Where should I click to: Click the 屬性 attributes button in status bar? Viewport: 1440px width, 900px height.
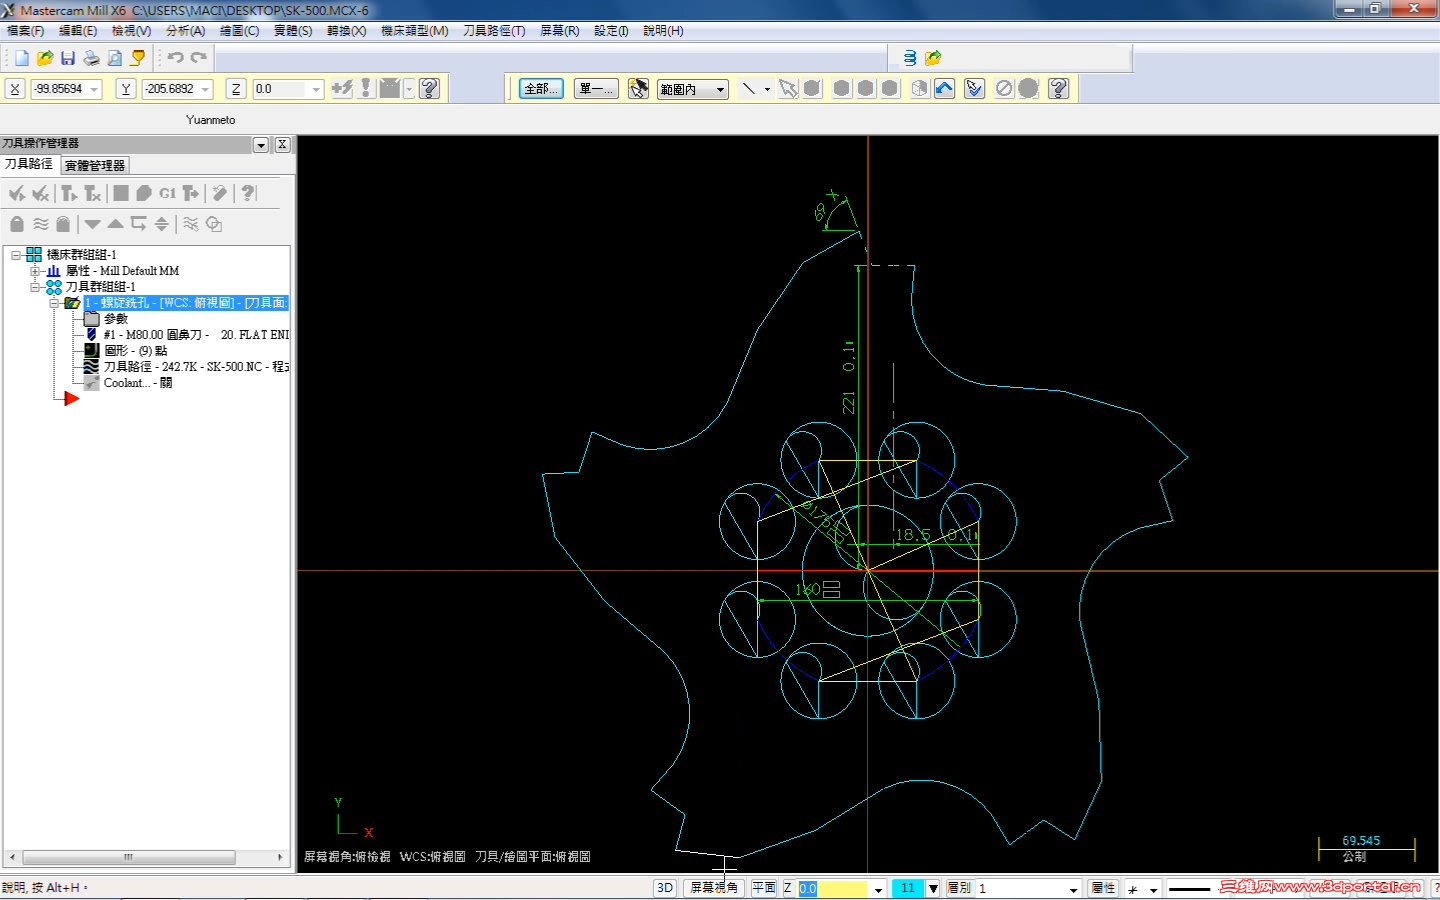point(1104,888)
